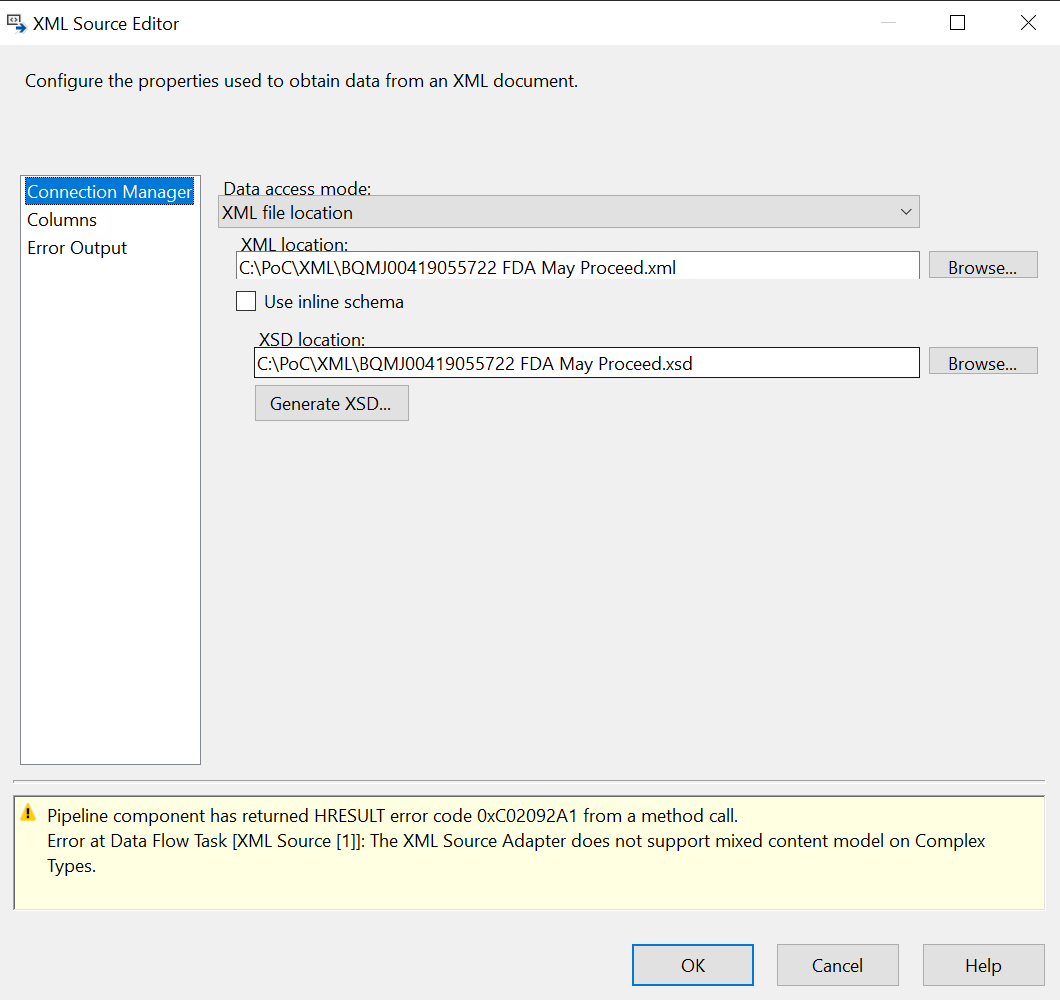Click the chevron arrow of XML file location
The height and width of the screenshot is (1000, 1060).
tap(905, 212)
